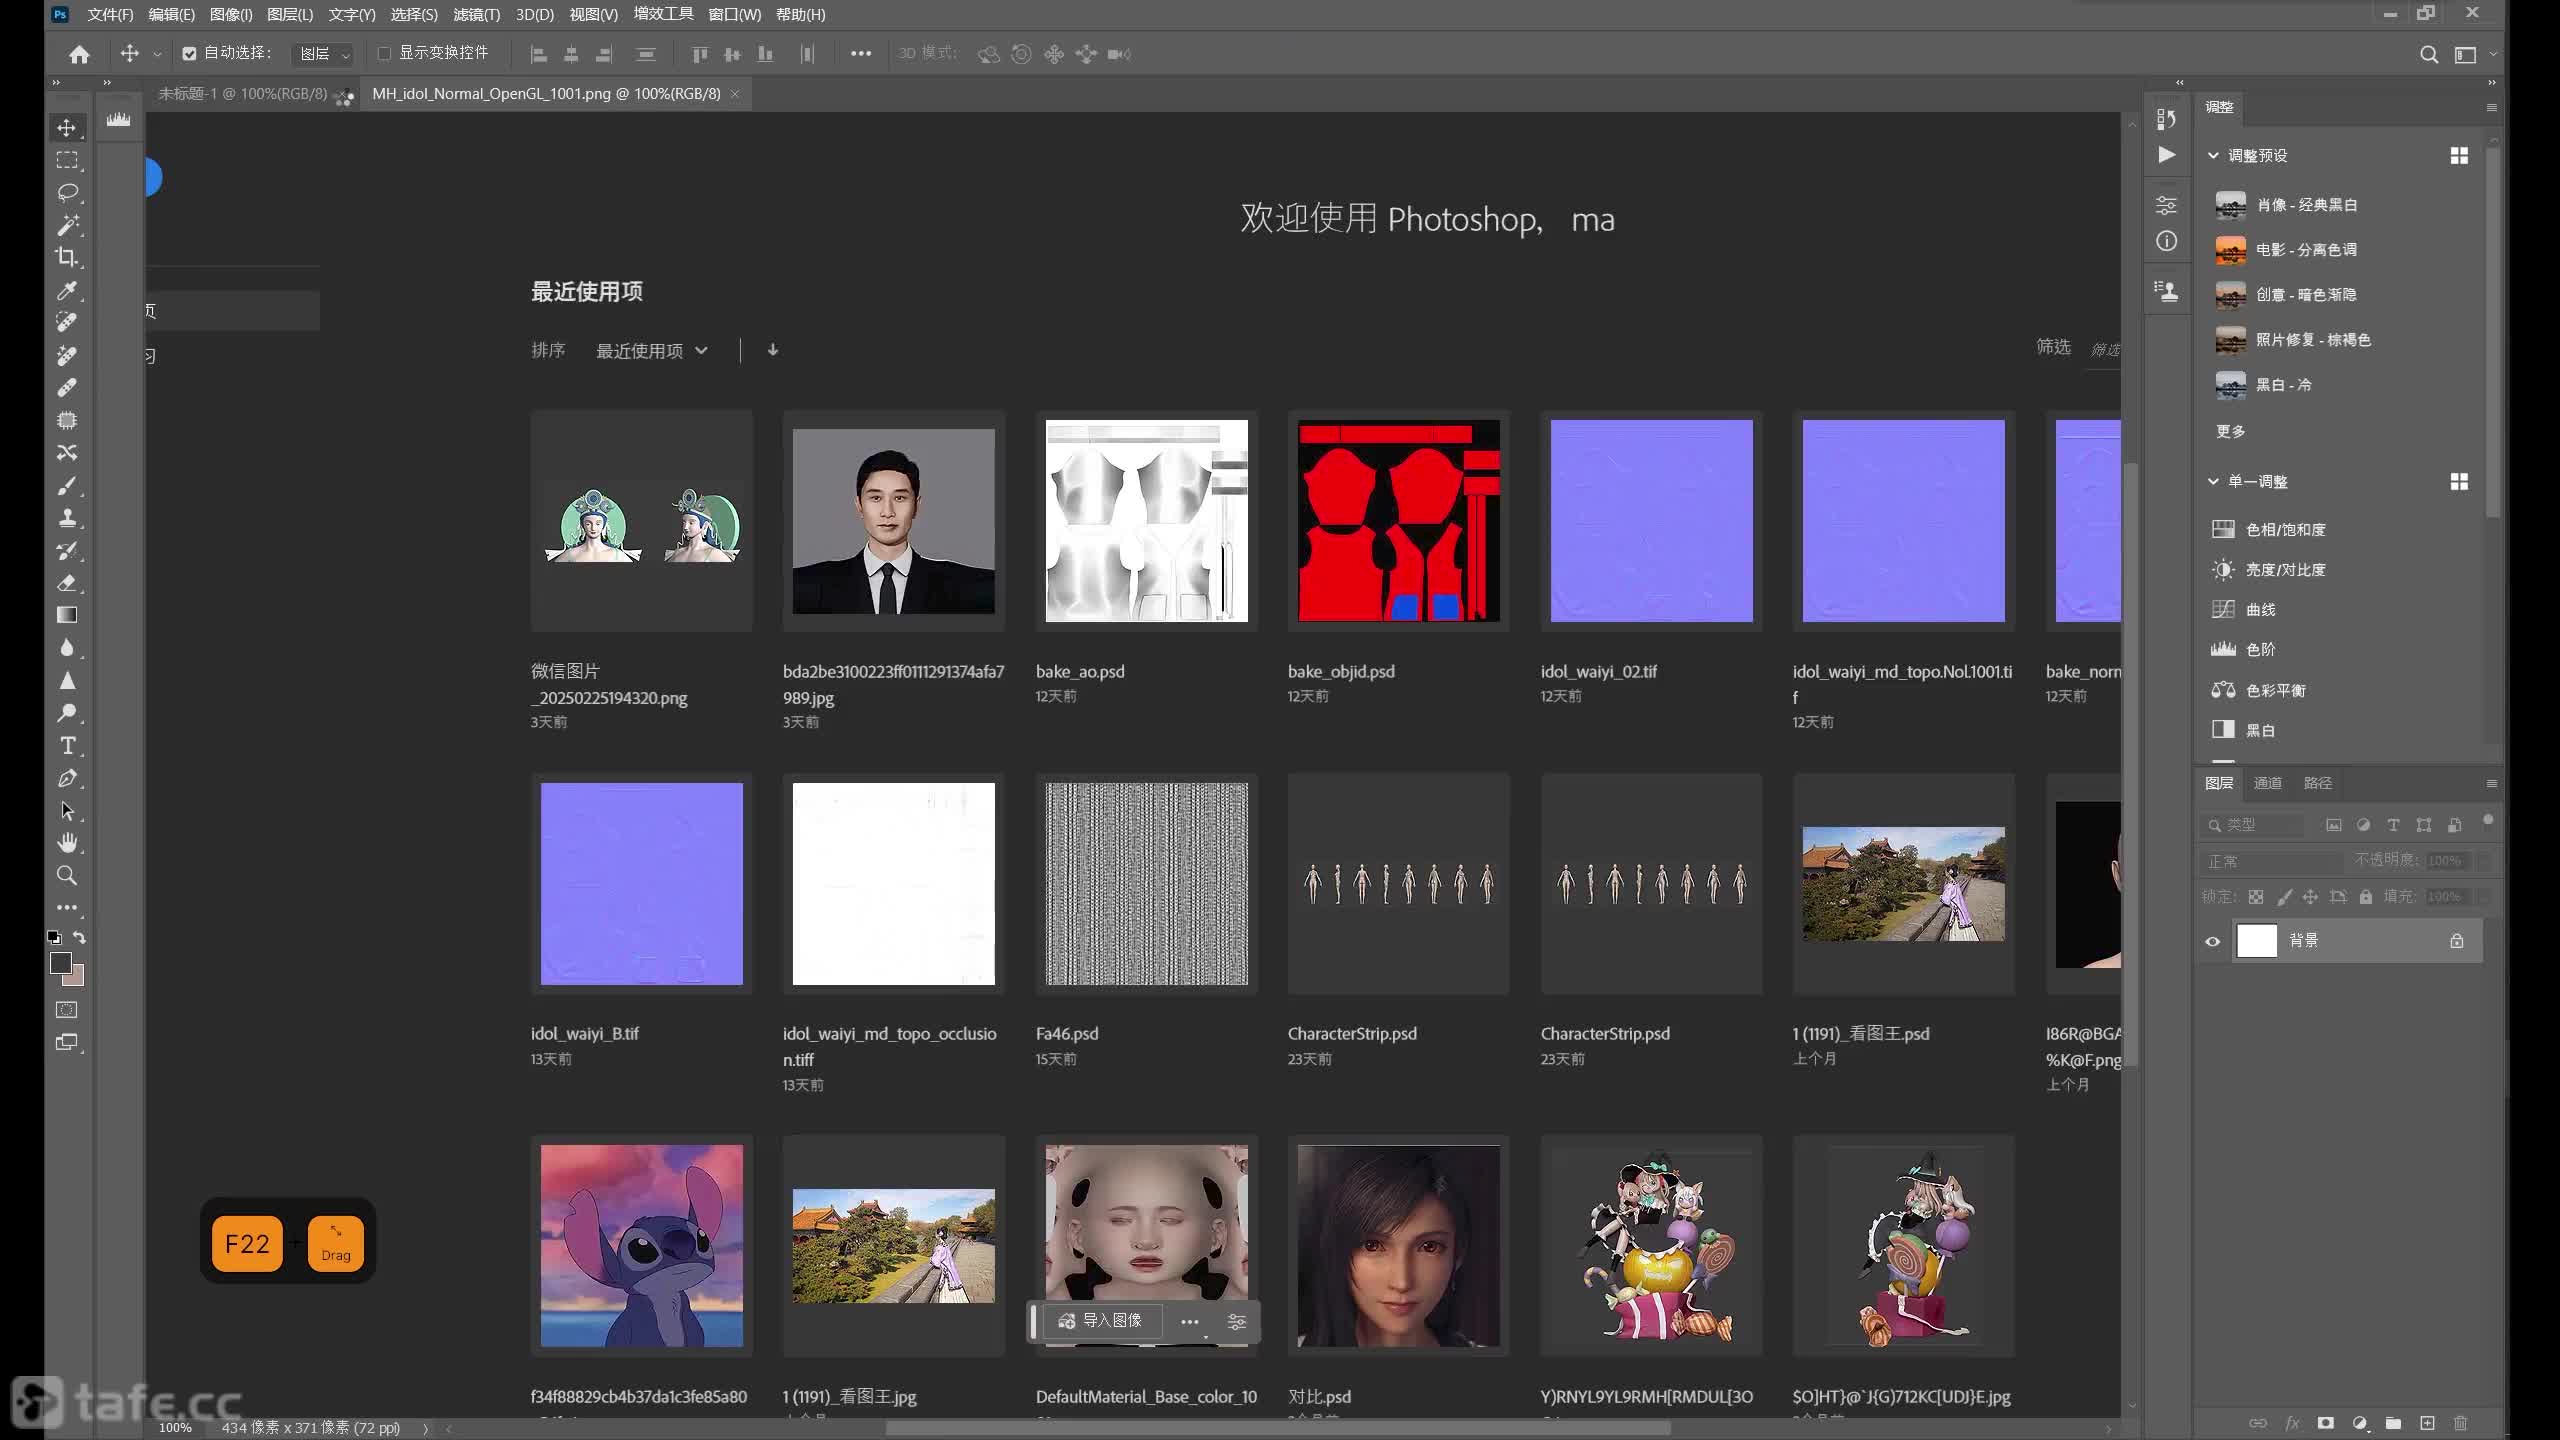Click 更多 under adjustment presets
This screenshot has width=2560, height=1440.
[2231, 431]
